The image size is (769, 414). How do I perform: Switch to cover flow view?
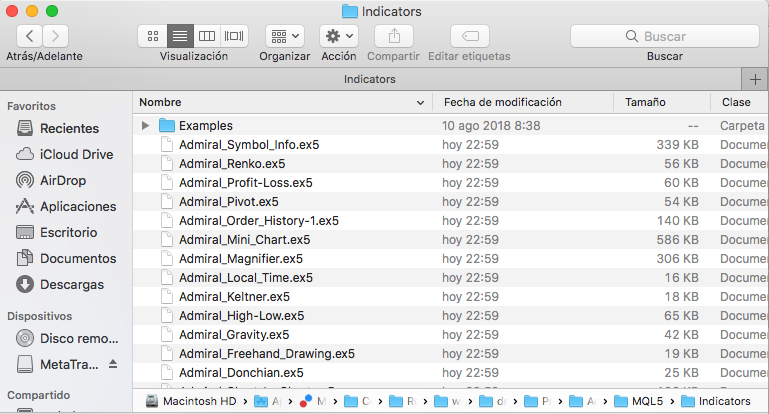click(234, 36)
